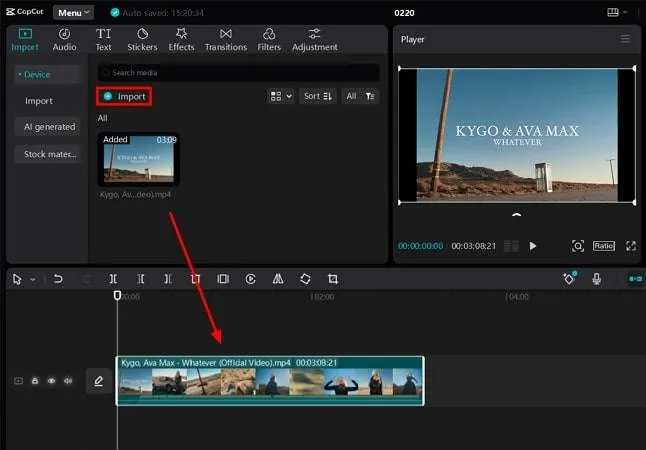Expand the selection cursor tool dropdown
This screenshot has width=646, height=450.
(32, 280)
